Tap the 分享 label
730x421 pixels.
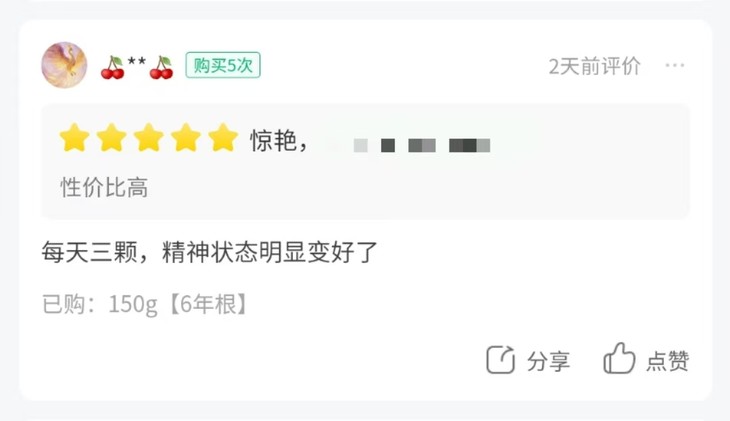548,361
